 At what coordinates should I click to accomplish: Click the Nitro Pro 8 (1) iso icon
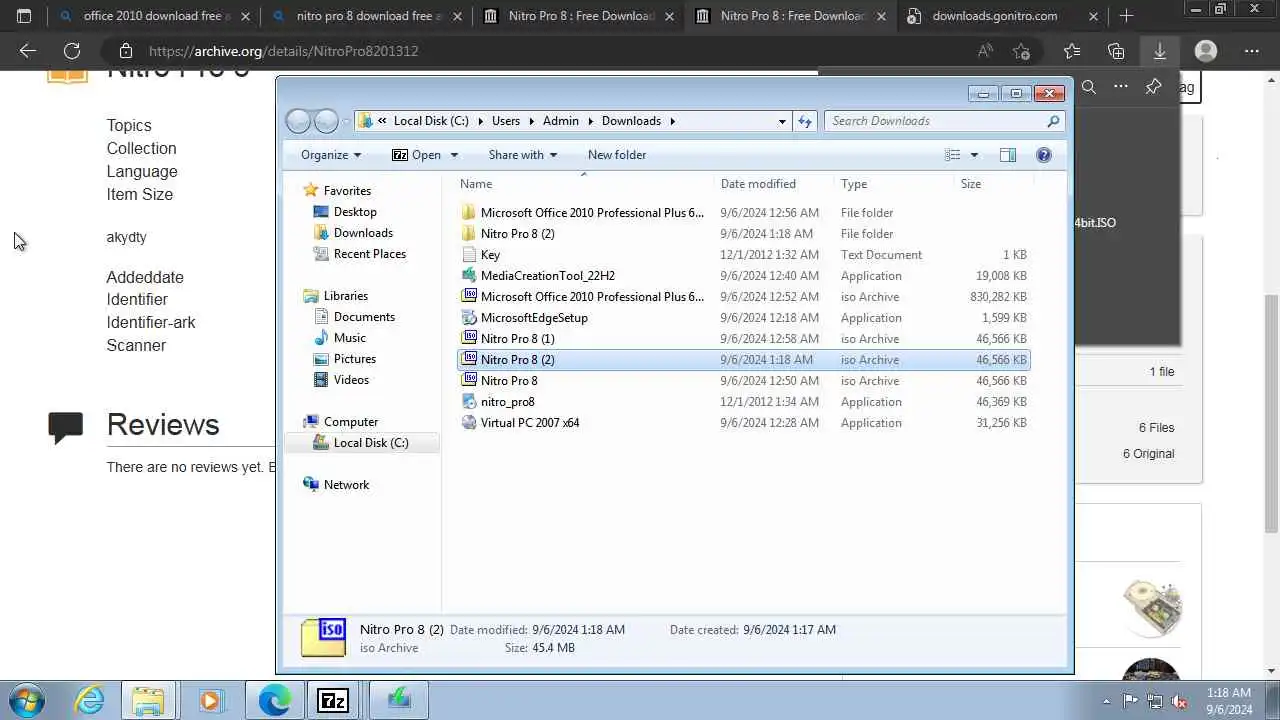469,338
